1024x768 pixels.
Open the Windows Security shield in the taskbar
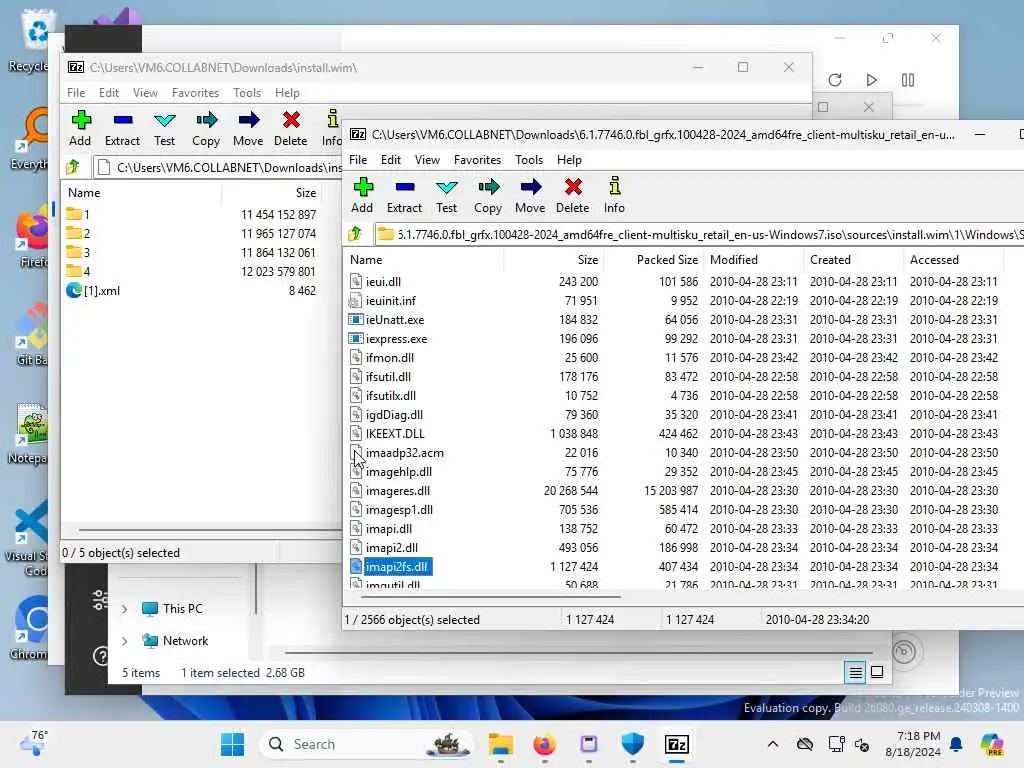(632, 744)
